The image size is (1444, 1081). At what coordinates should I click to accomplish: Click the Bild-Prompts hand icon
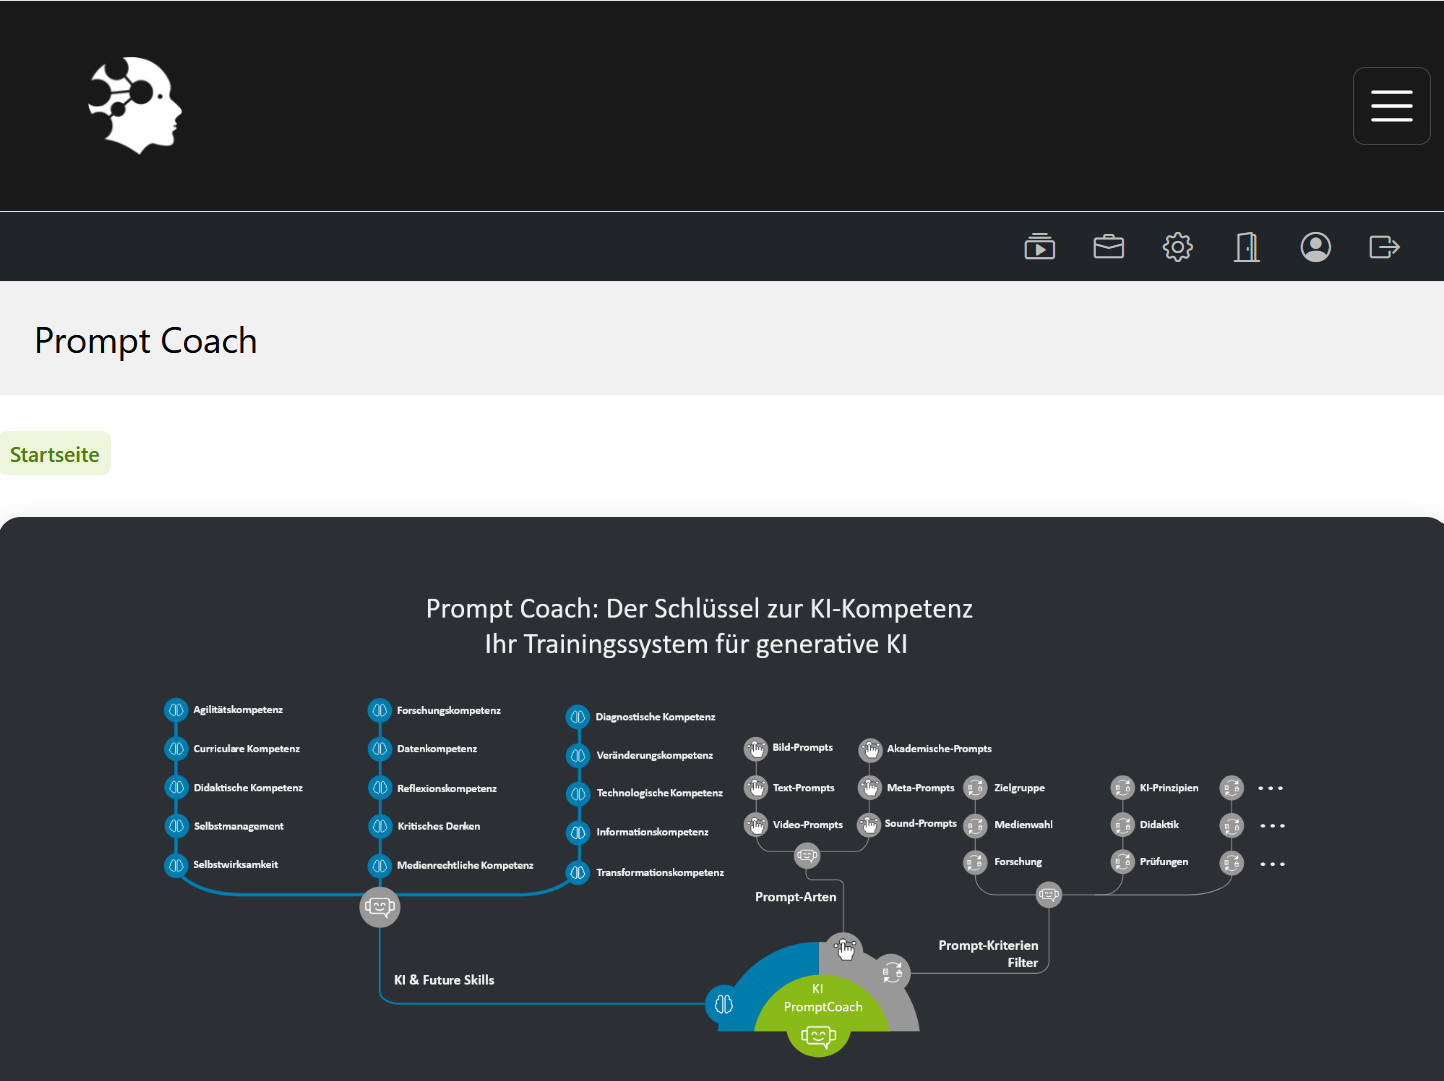coord(756,748)
